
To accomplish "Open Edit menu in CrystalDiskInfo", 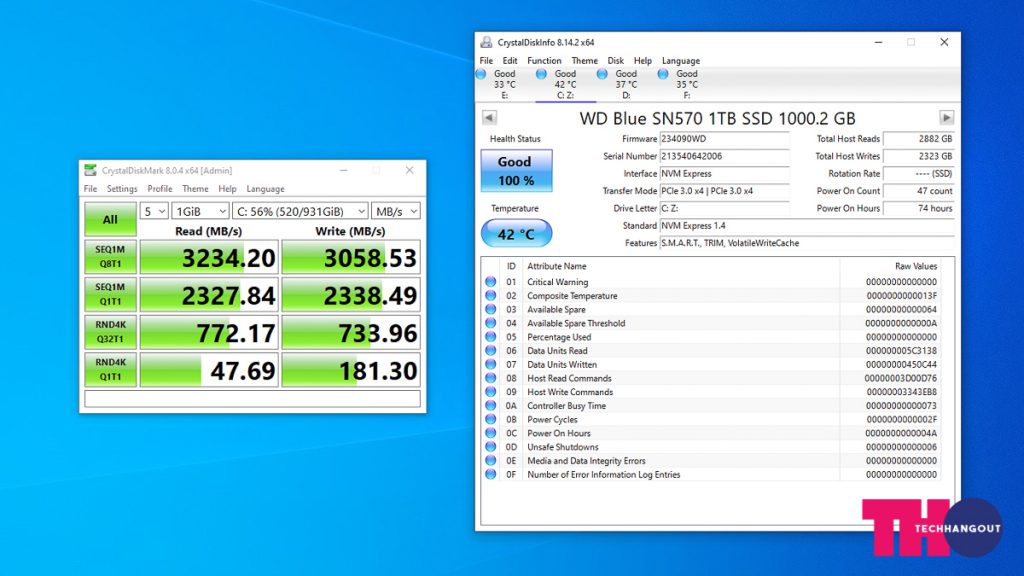I will click(x=510, y=61).
